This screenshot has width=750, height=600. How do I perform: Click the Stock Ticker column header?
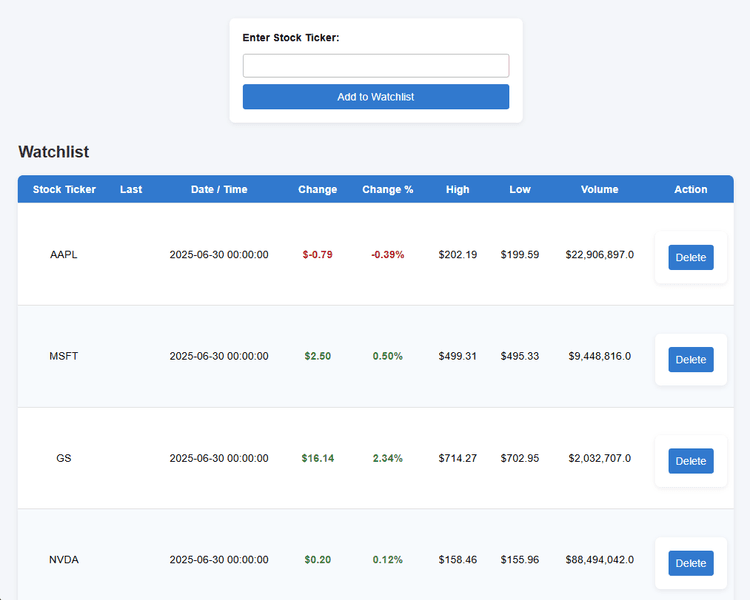[x=64, y=189]
